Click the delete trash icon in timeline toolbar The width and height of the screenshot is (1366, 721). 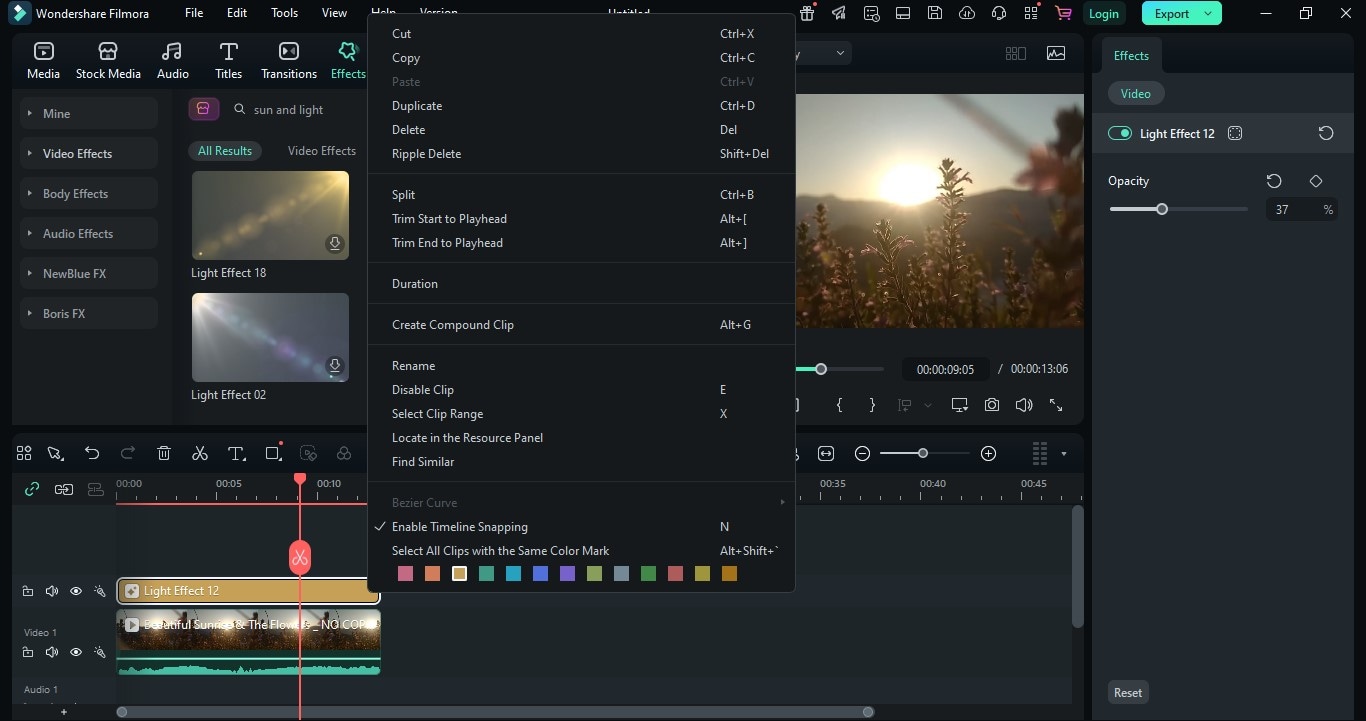coord(164,453)
